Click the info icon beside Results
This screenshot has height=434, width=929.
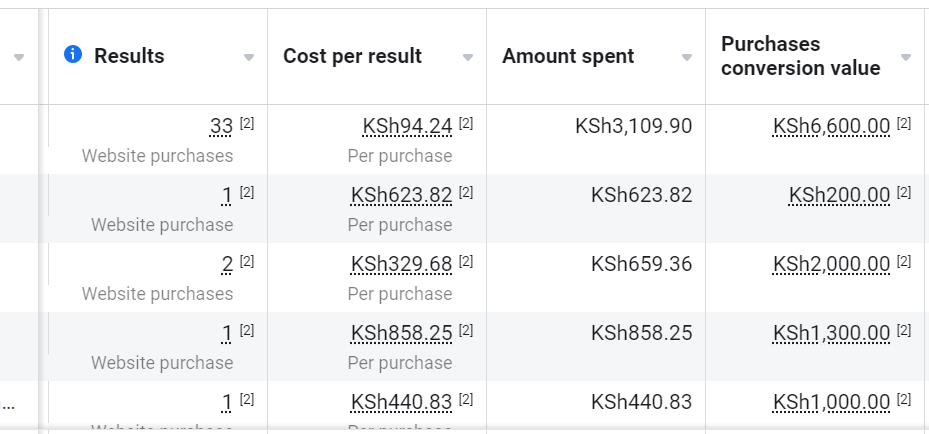coord(72,55)
